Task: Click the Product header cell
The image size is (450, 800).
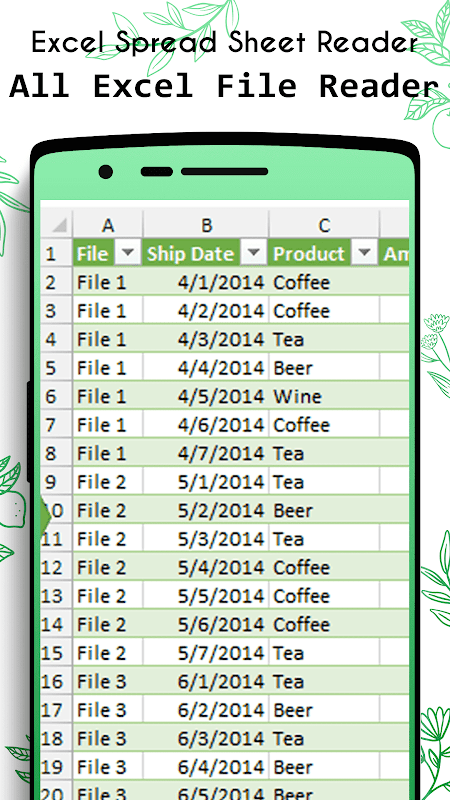Action: (324, 253)
